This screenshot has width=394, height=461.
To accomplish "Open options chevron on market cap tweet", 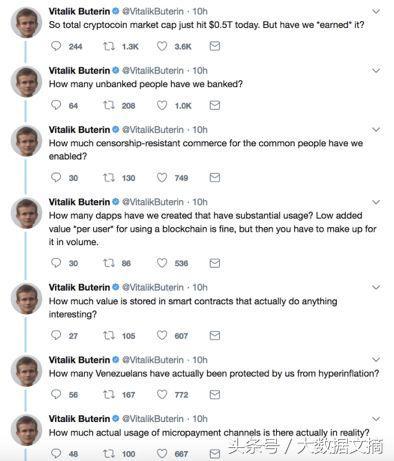I will (x=376, y=11).
